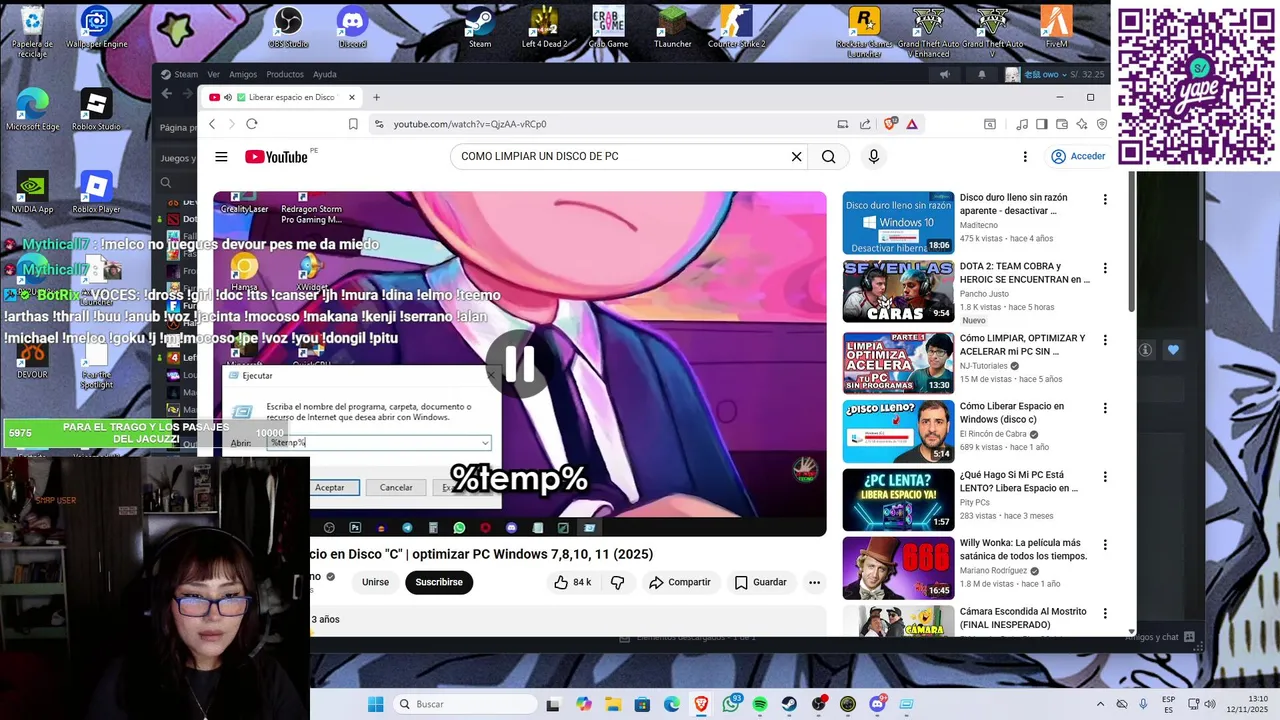The width and height of the screenshot is (1280, 720).
Task: Open options for Willy Wonka video
Action: click(1105, 544)
